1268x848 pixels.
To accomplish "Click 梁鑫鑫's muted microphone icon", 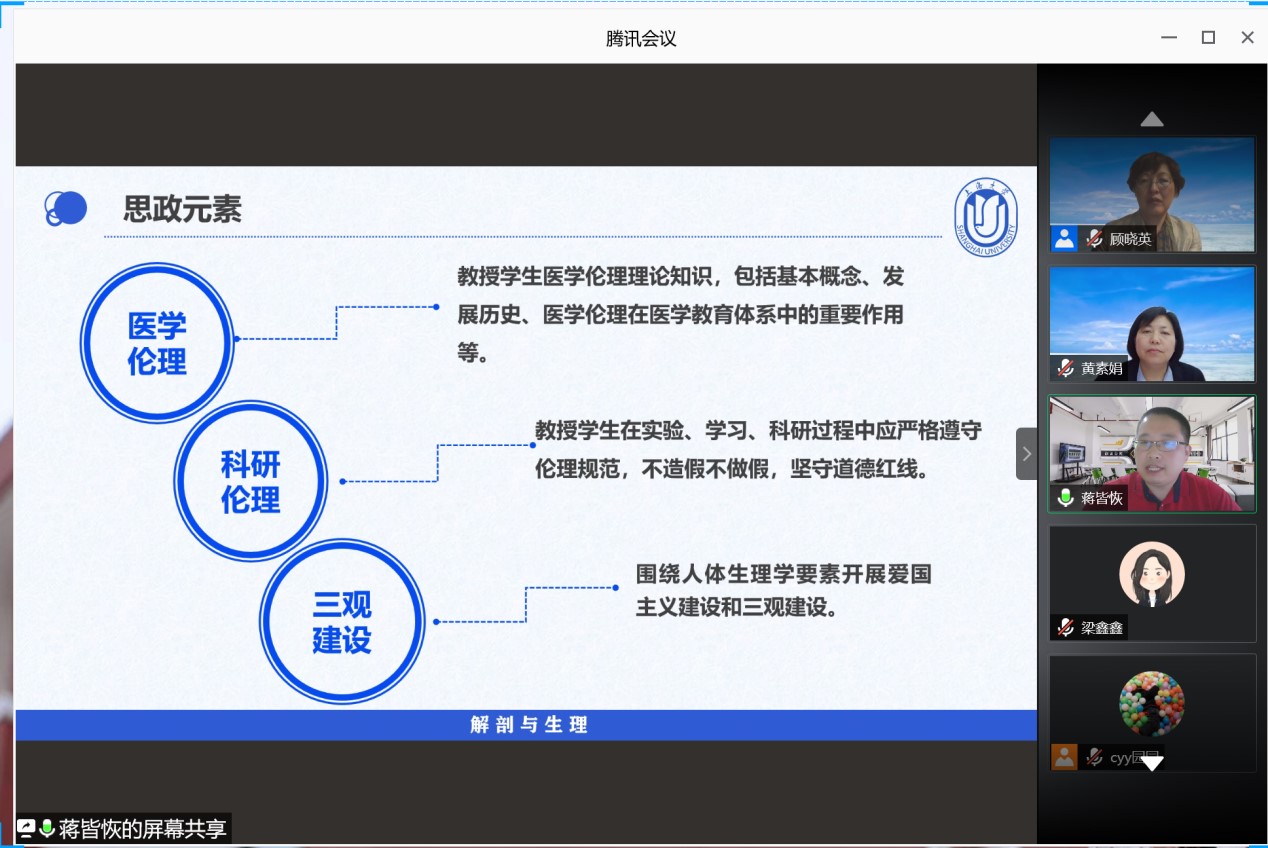I will click(x=1066, y=628).
